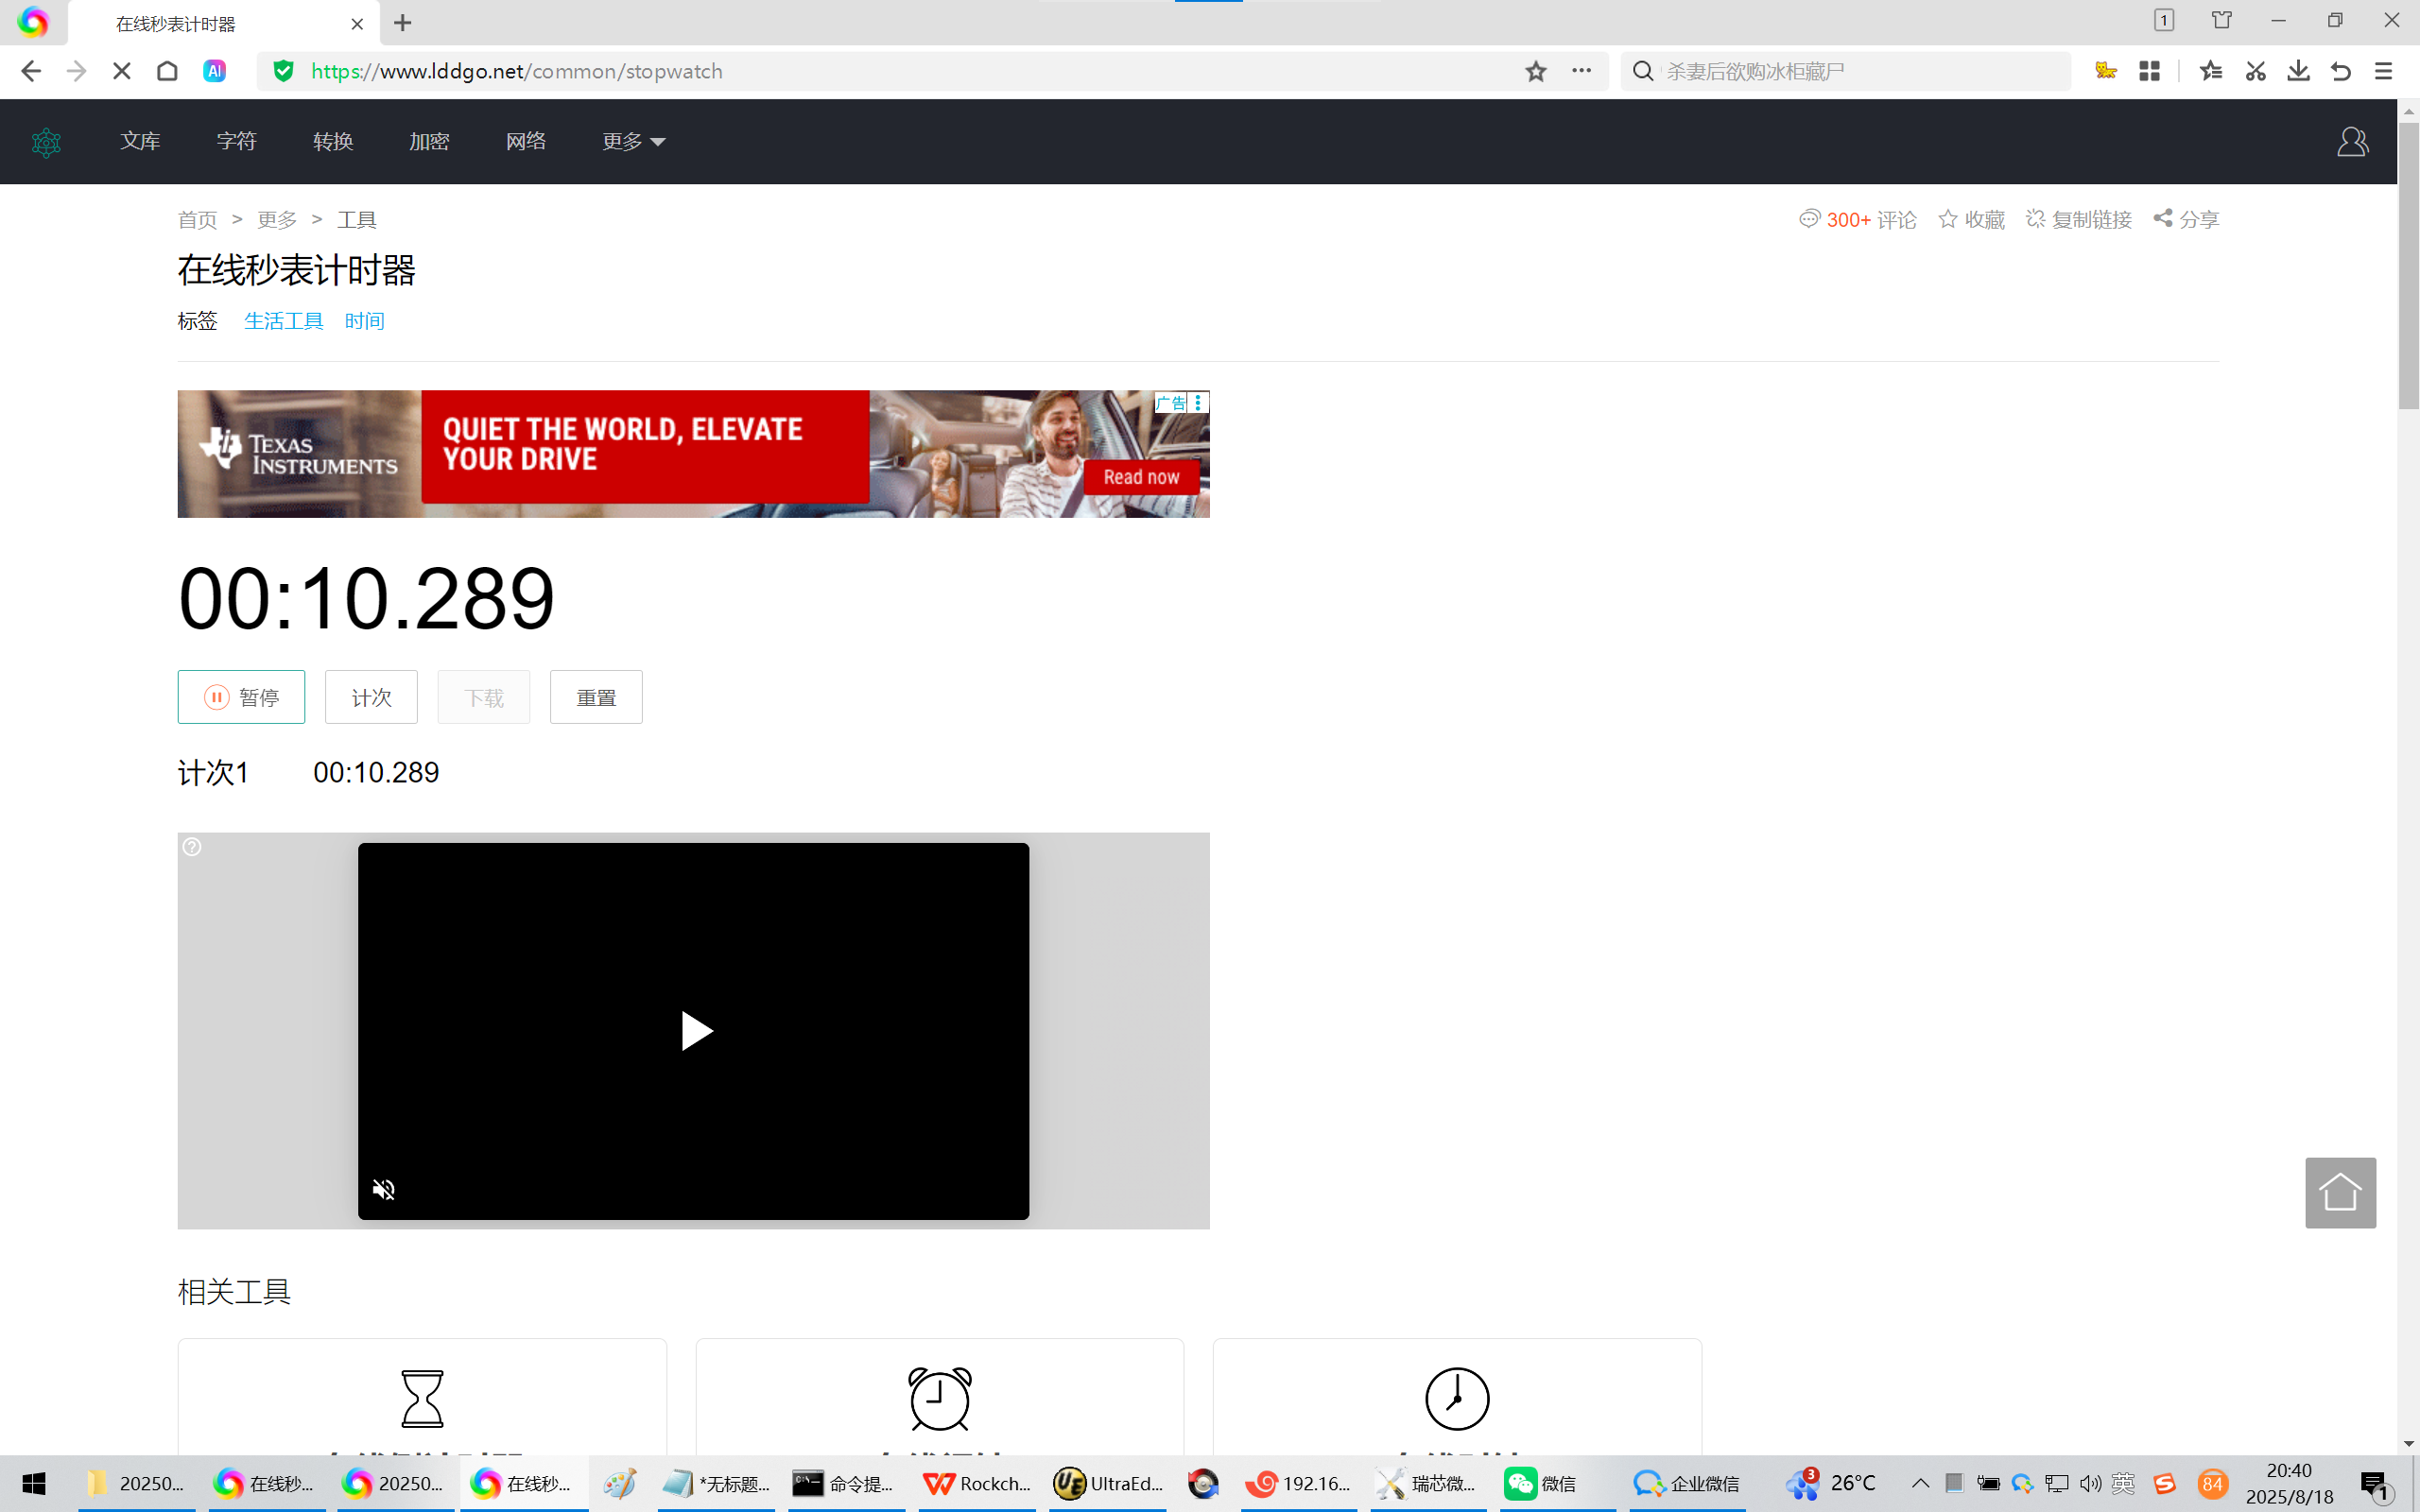Click the back-to-top home icon

pos(2340,1192)
